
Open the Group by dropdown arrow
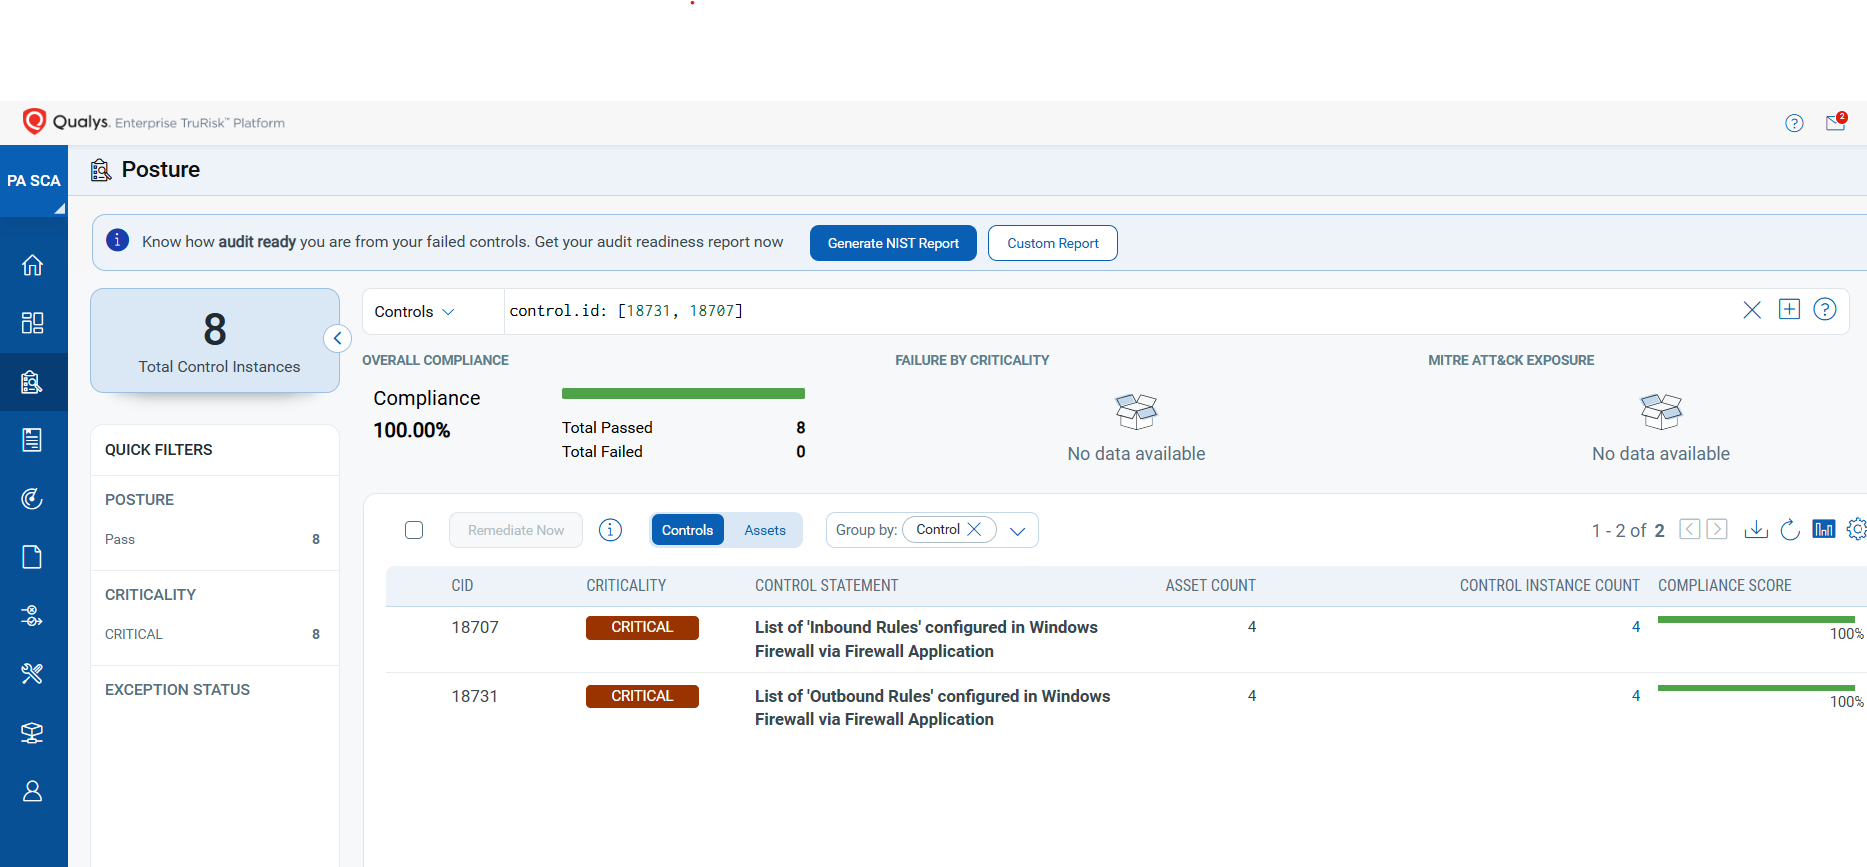click(x=1018, y=531)
